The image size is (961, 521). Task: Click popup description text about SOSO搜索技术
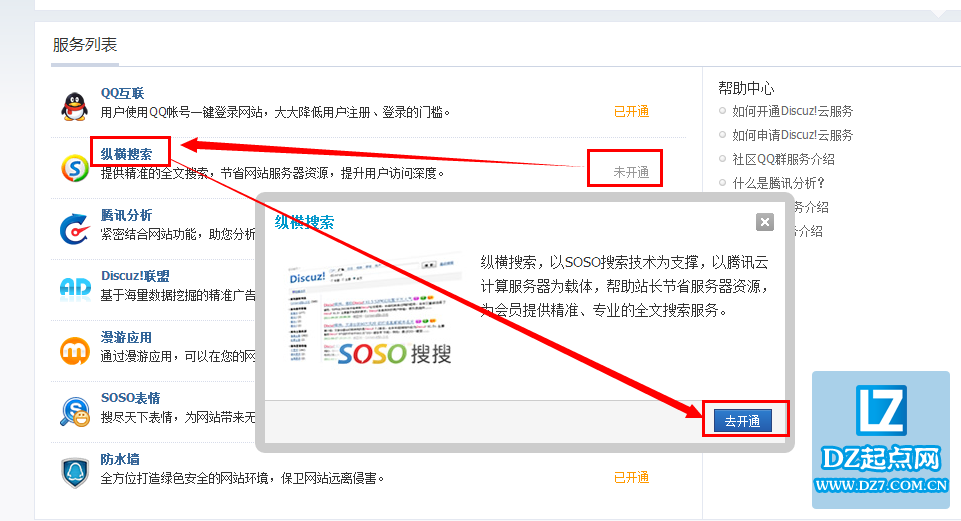point(624,286)
